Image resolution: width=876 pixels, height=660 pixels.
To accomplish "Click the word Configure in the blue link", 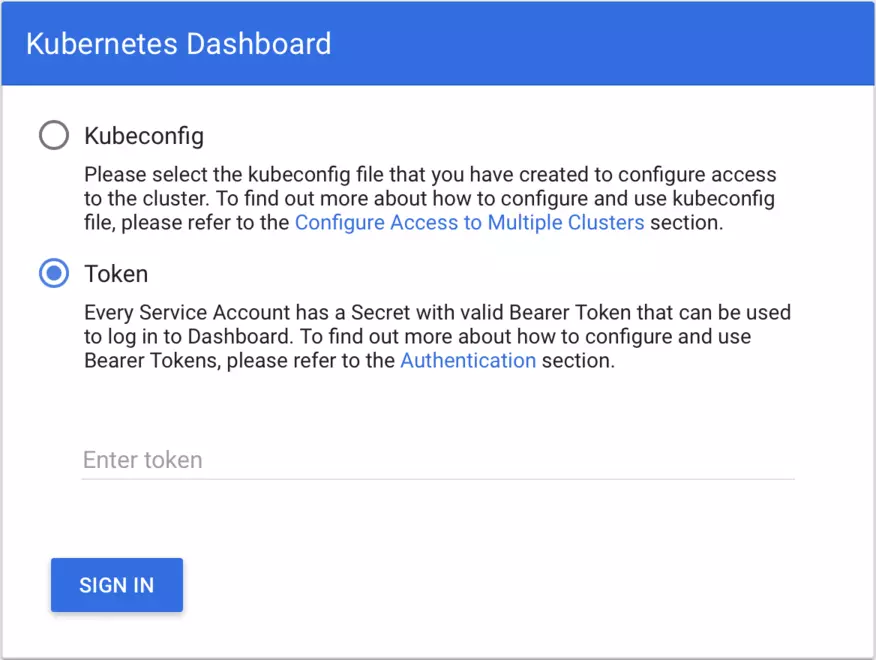I will tap(340, 222).
